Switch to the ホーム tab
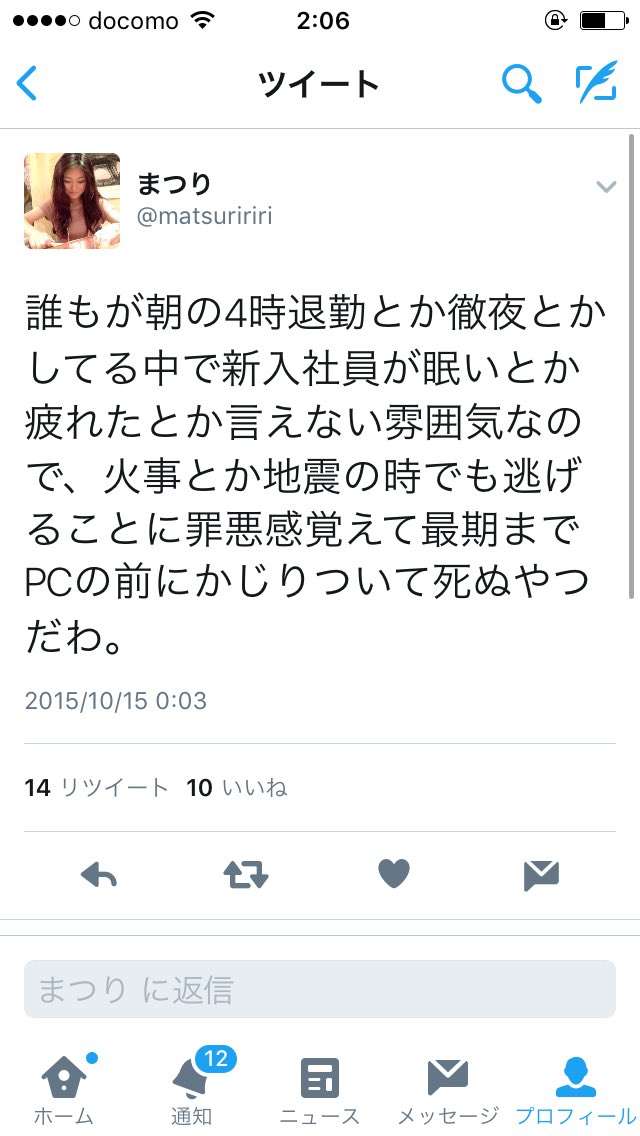640x1136 pixels. [x=64, y=1091]
